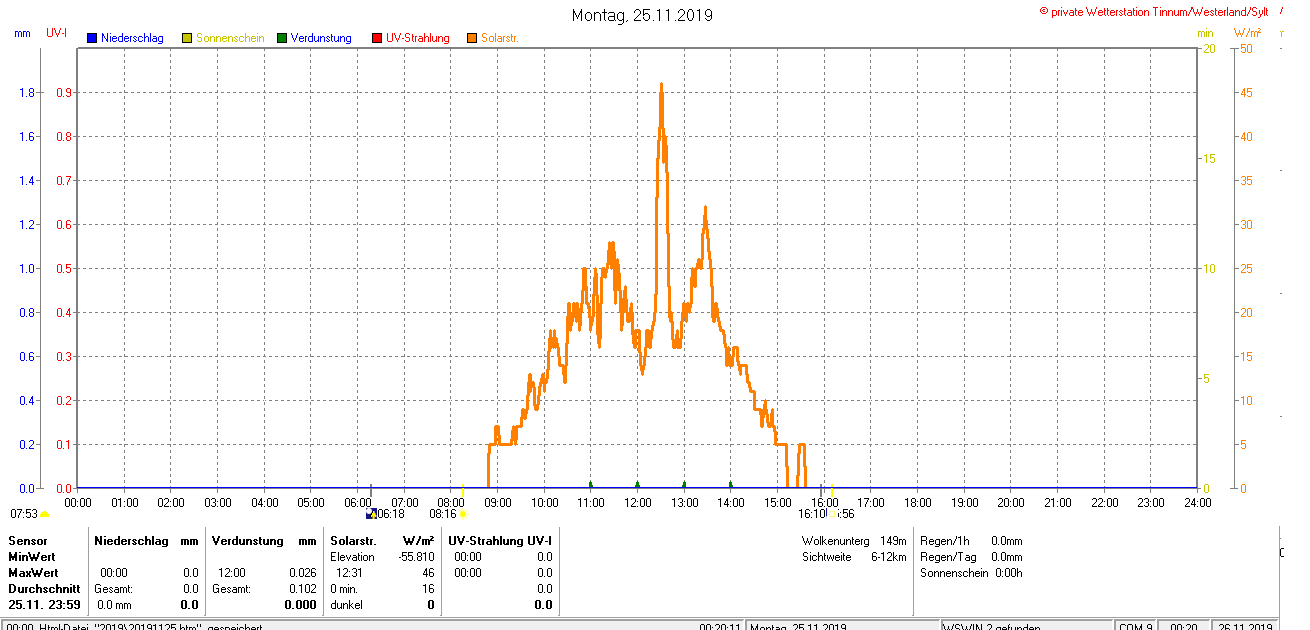Click the Regen/Tag 0.0mm reading
Screen dimensions: 1310x630
coord(971,556)
